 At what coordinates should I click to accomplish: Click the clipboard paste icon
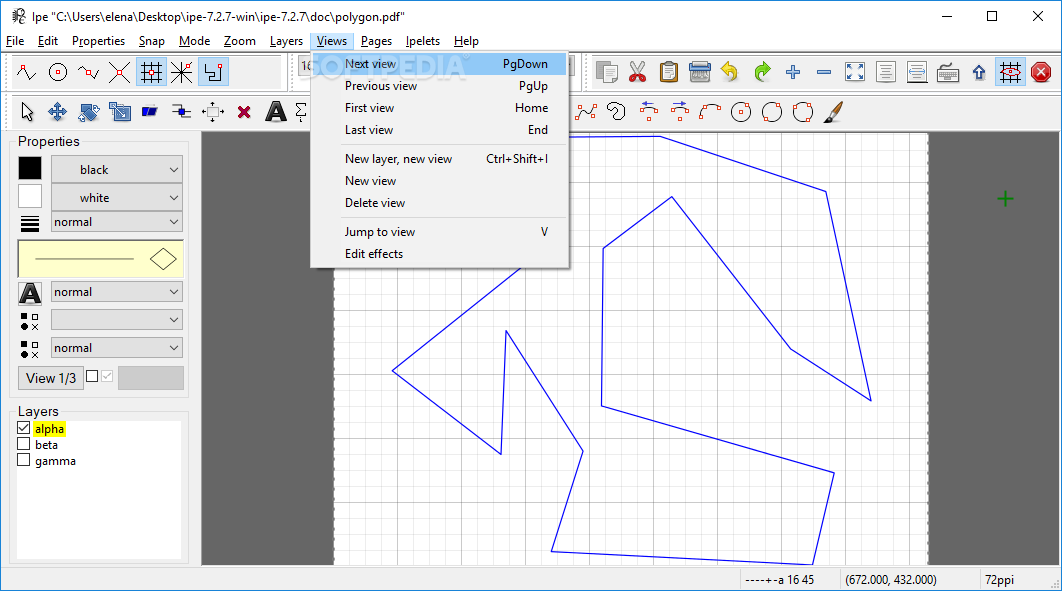(x=668, y=72)
